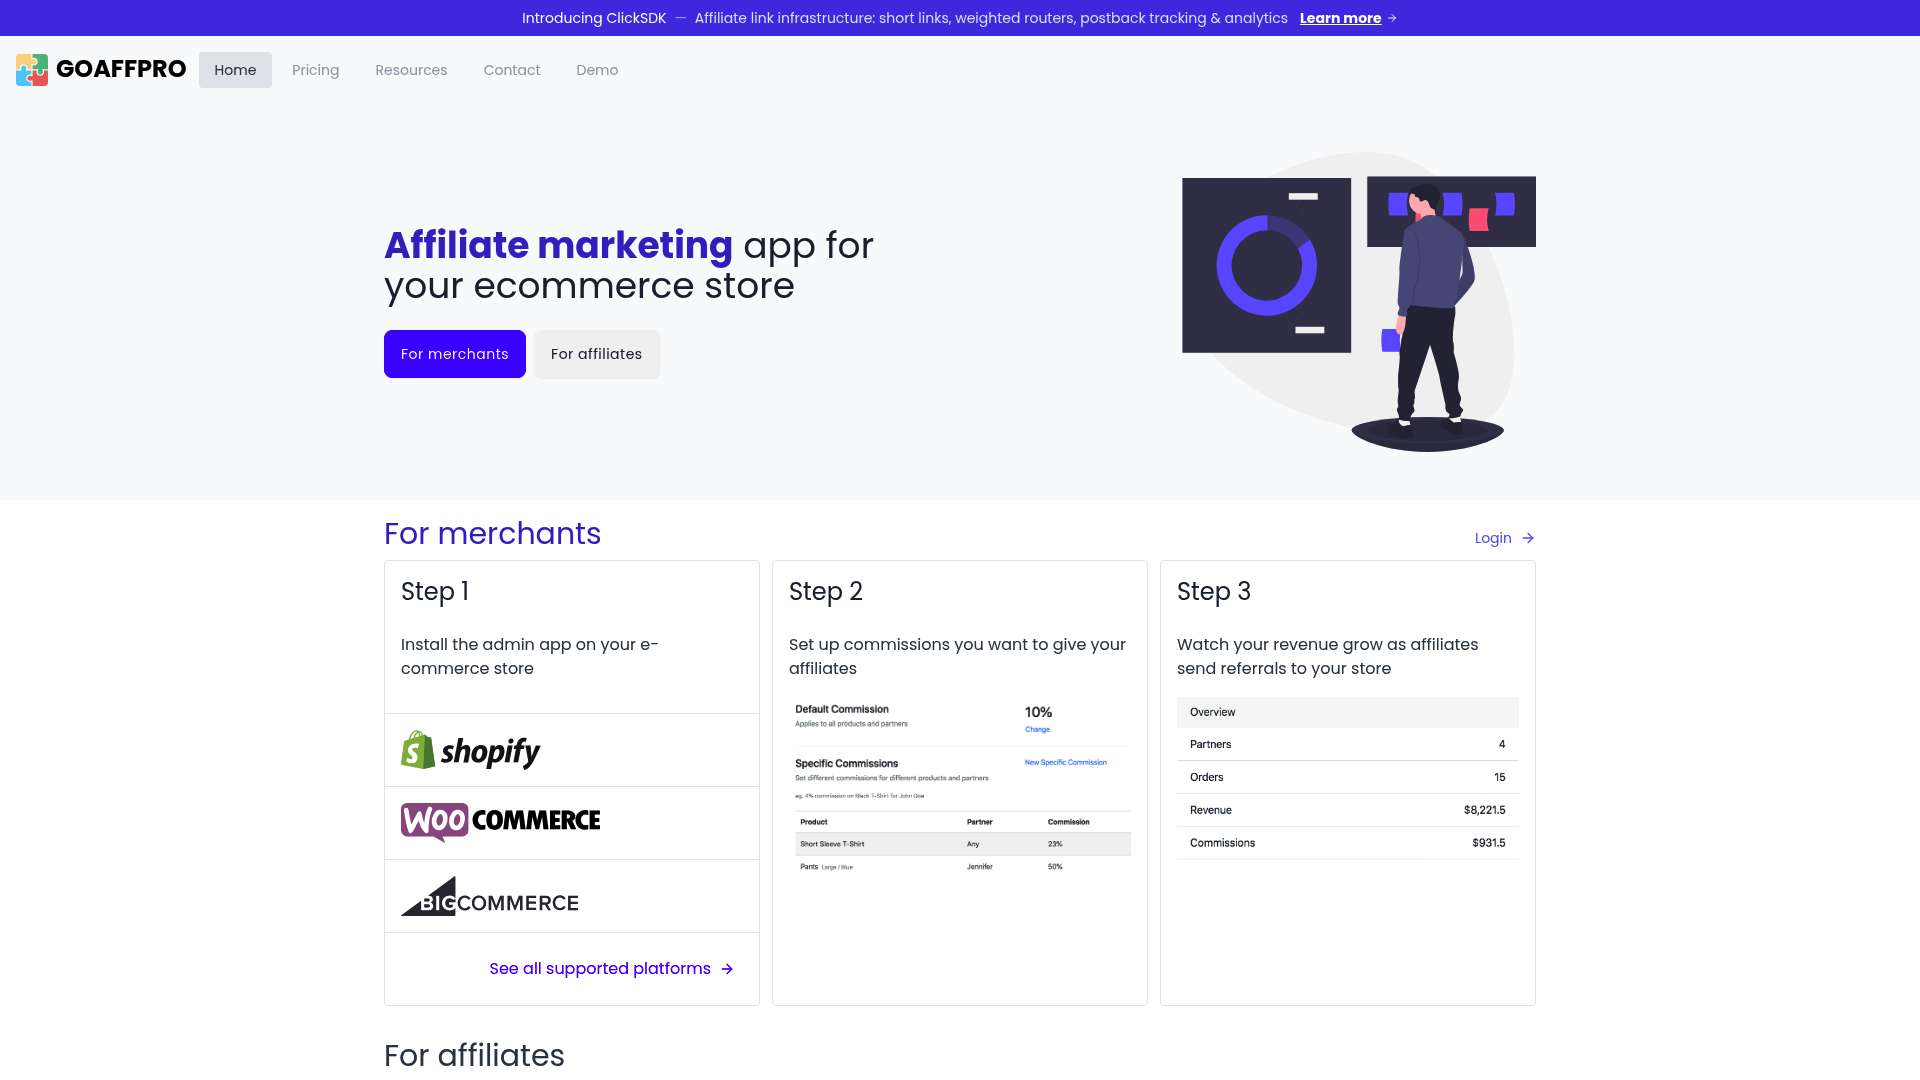Open the Demo page
This screenshot has height=1080, width=1920.
597,70
